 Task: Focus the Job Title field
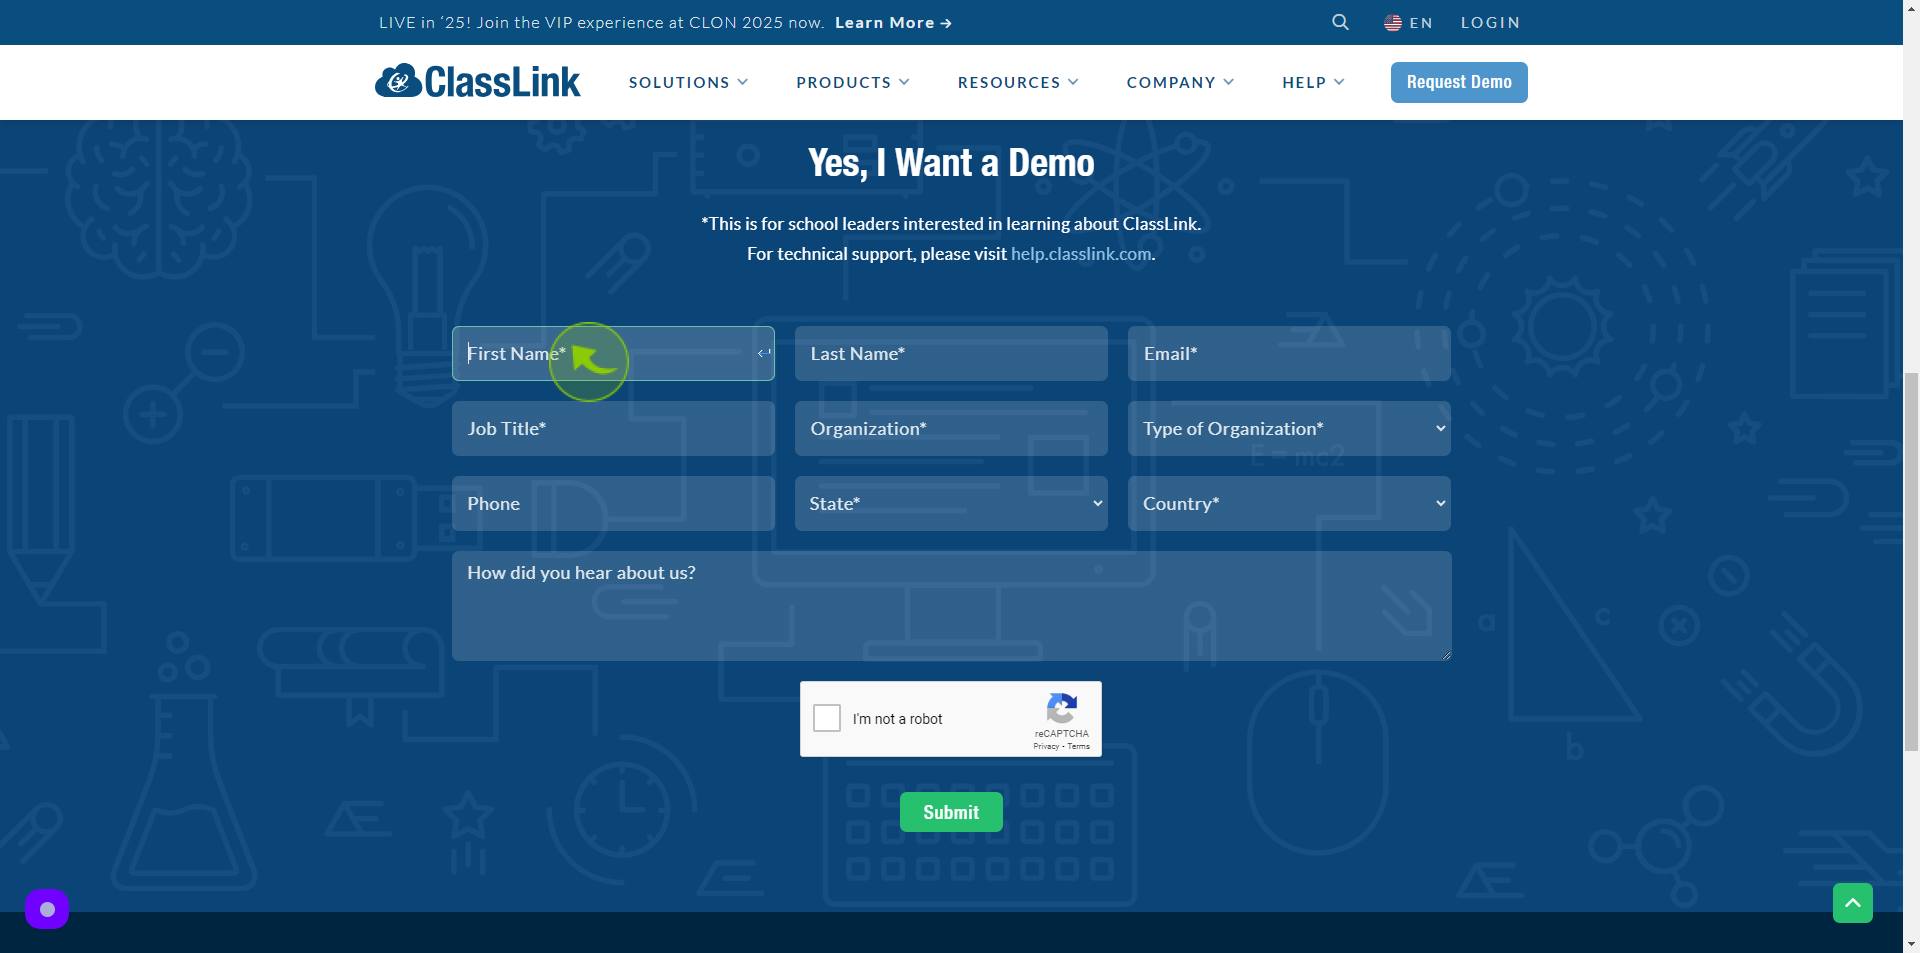pos(613,428)
